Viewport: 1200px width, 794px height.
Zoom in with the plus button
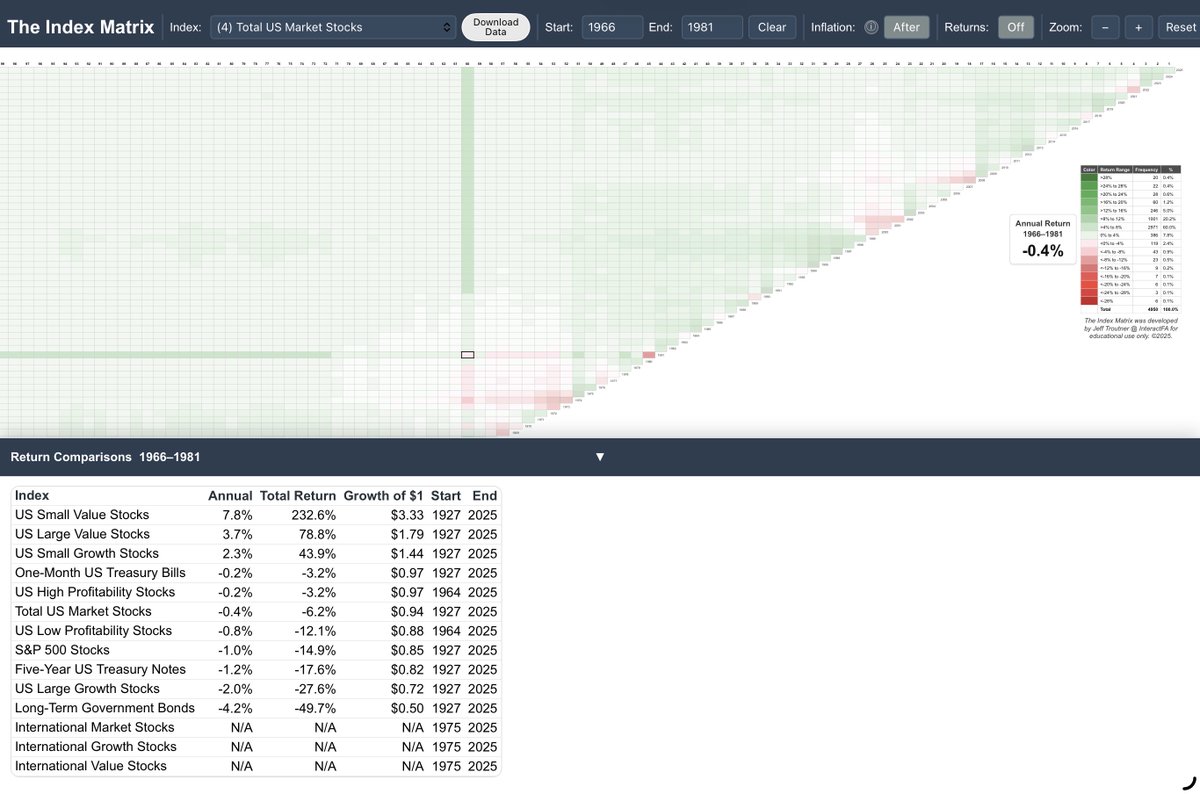[1138, 27]
